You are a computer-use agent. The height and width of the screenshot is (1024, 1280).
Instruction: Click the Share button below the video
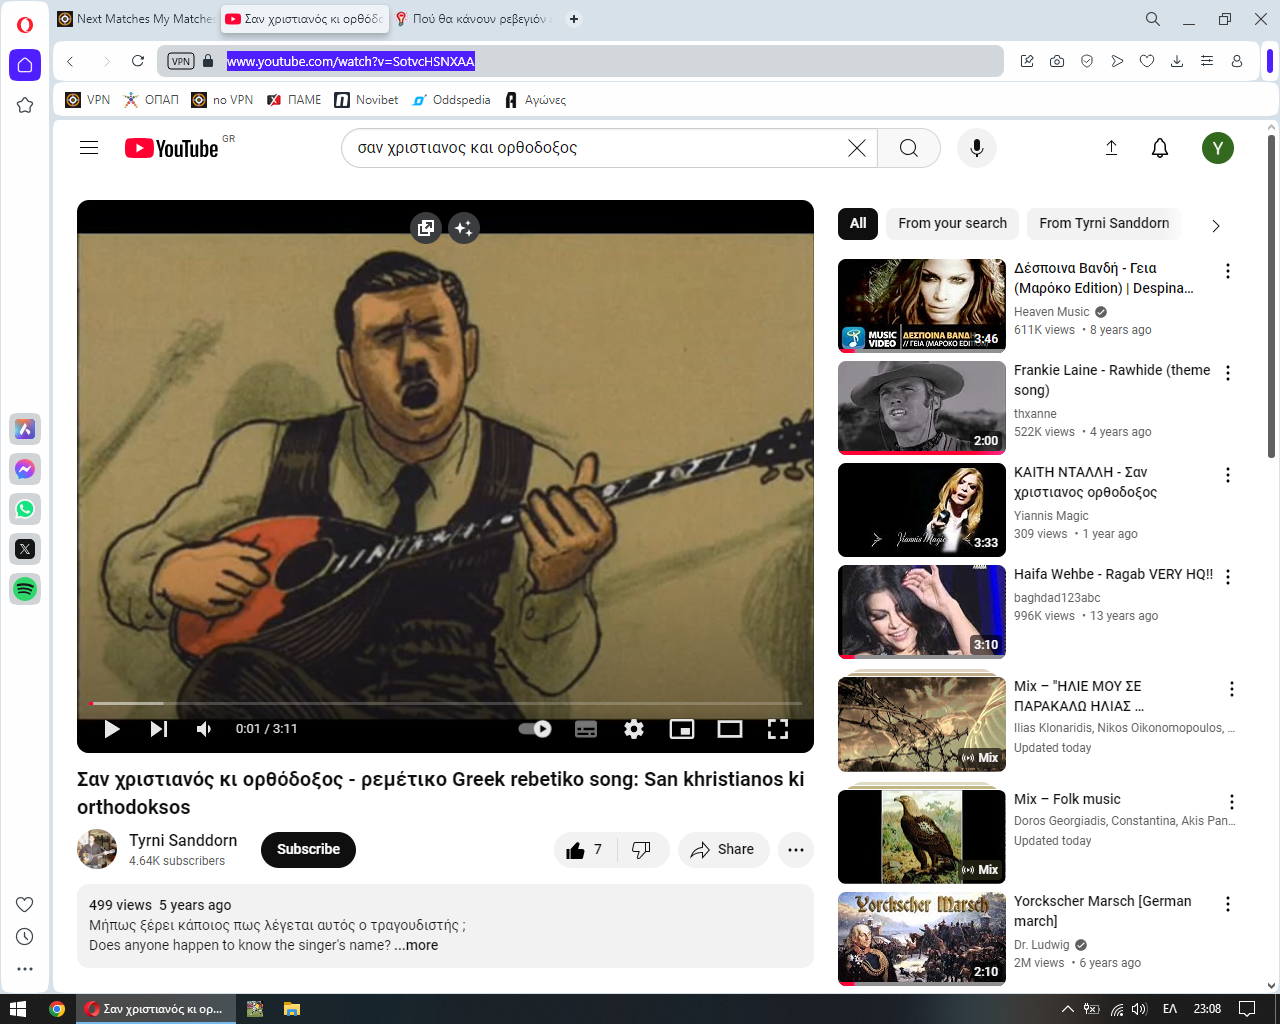[x=723, y=849]
